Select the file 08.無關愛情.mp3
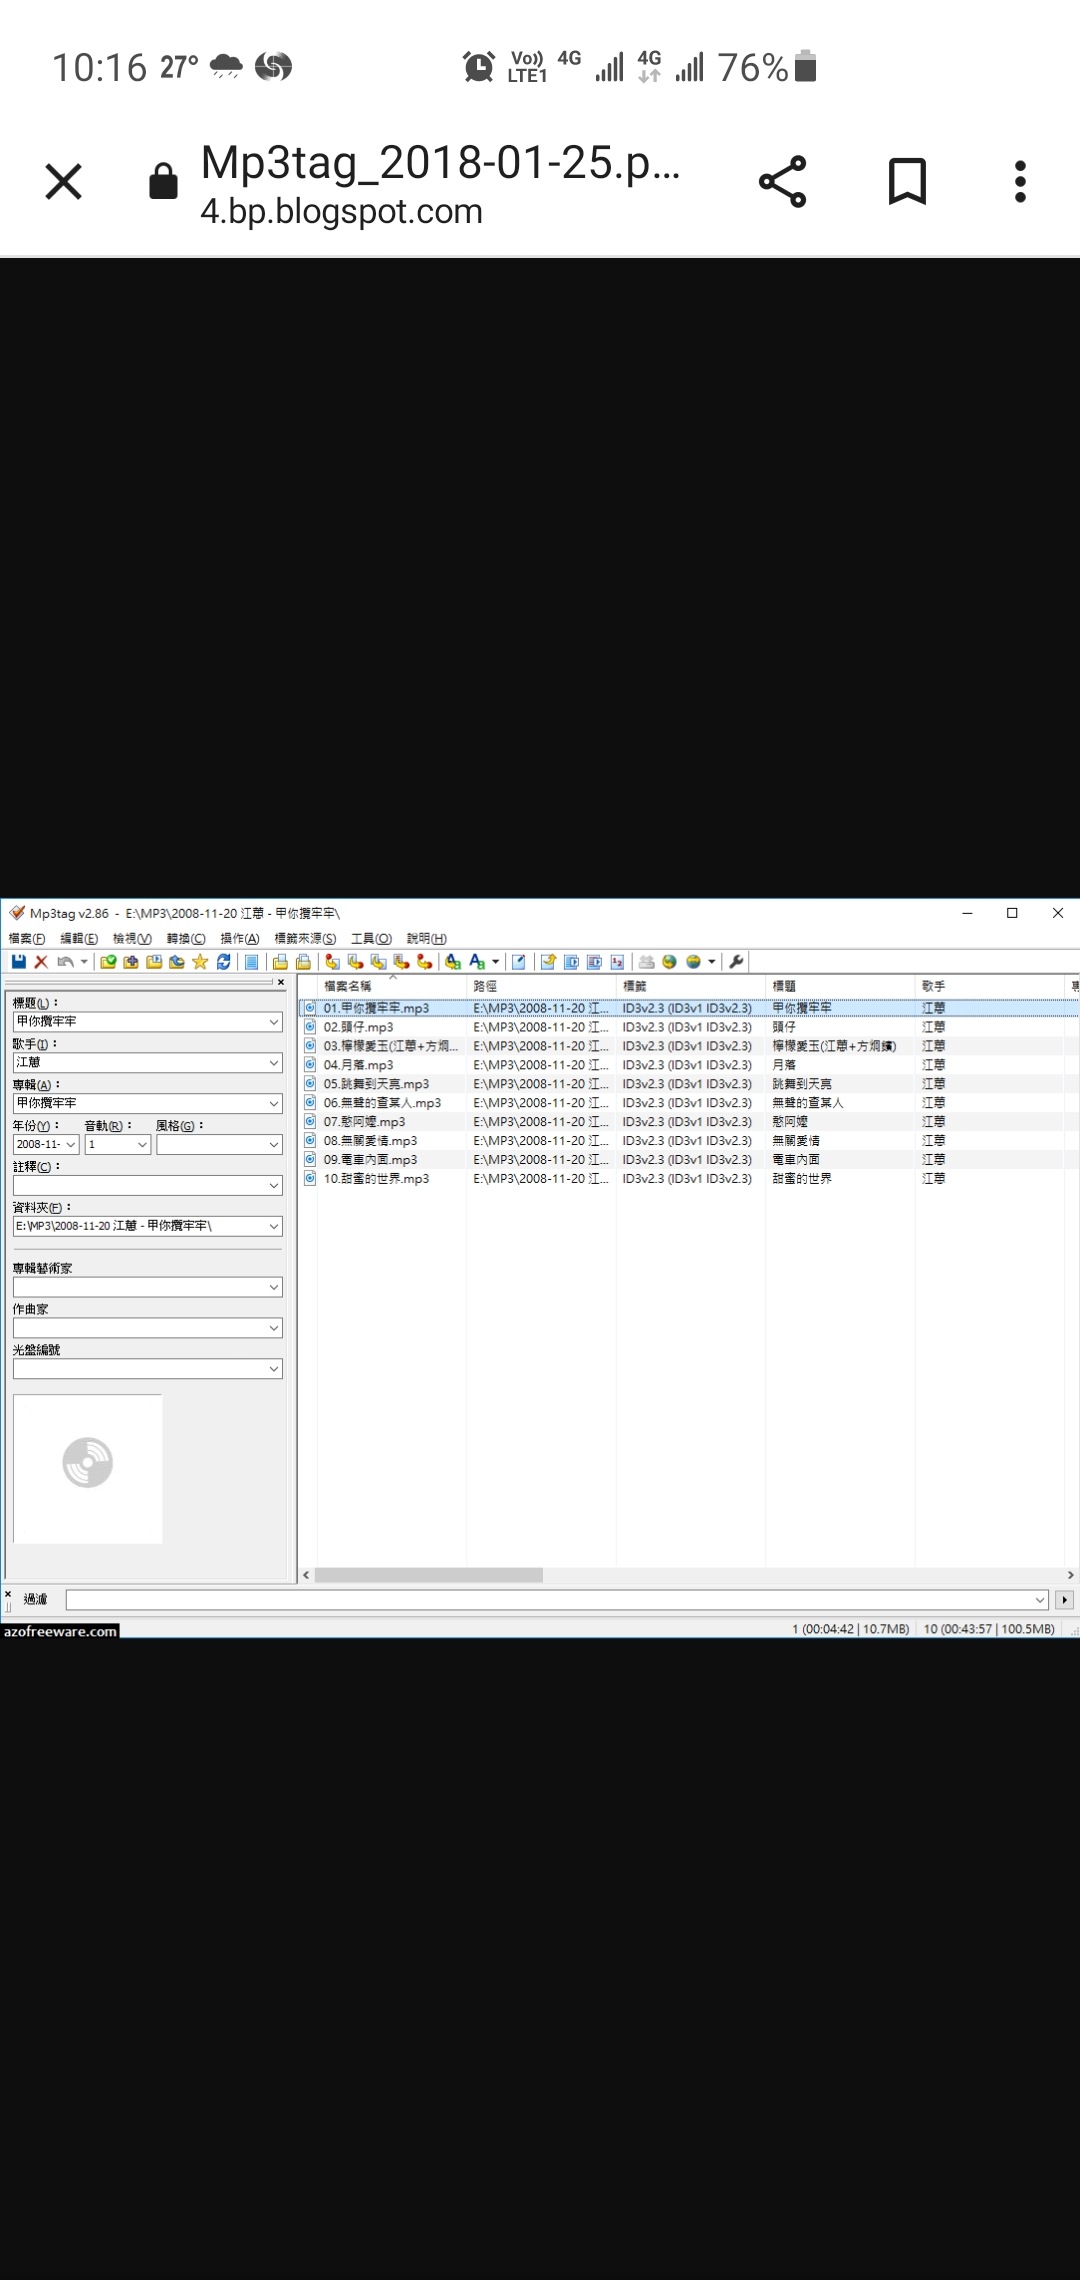The width and height of the screenshot is (1080, 2280). point(370,1141)
